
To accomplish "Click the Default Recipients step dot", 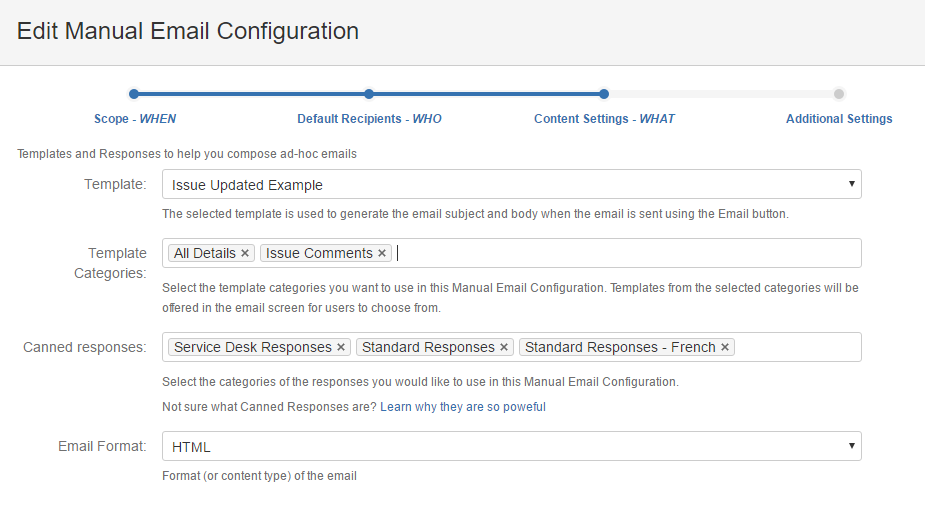I will [x=369, y=94].
